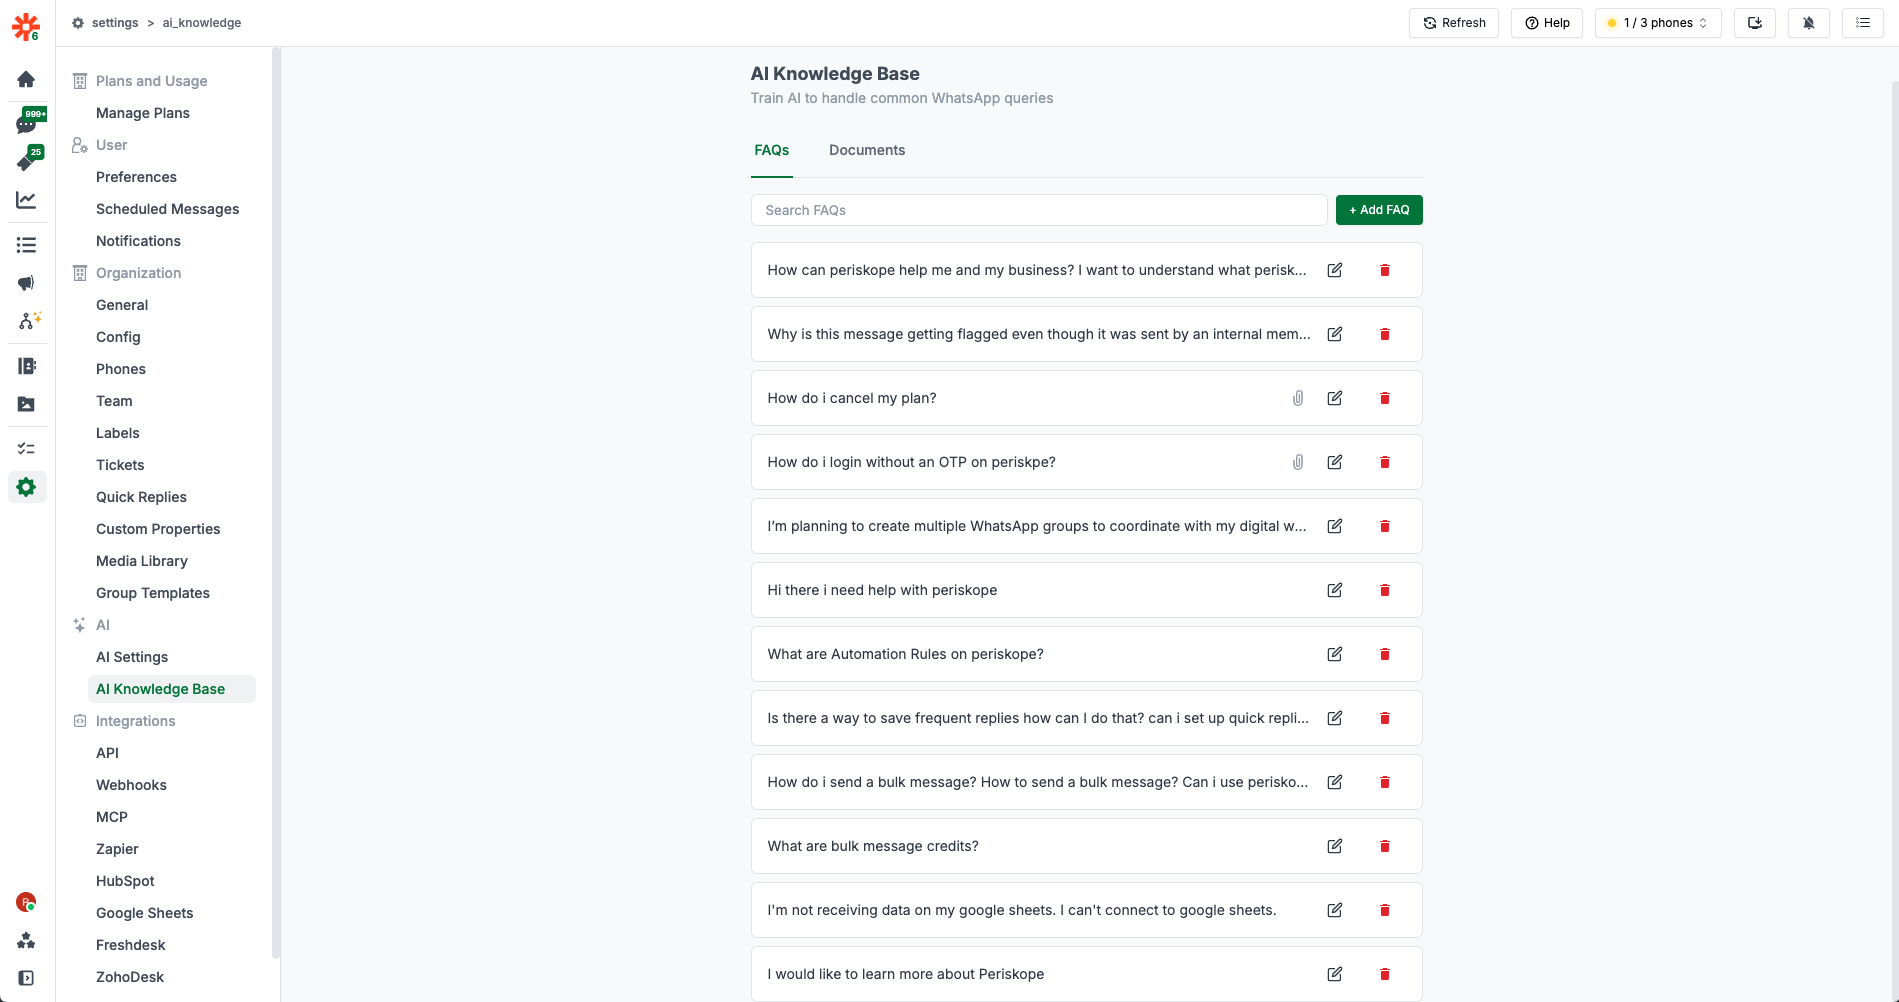Open Scheduled Messages settings page
The width and height of the screenshot is (1899, 1002).
[167, 209]
